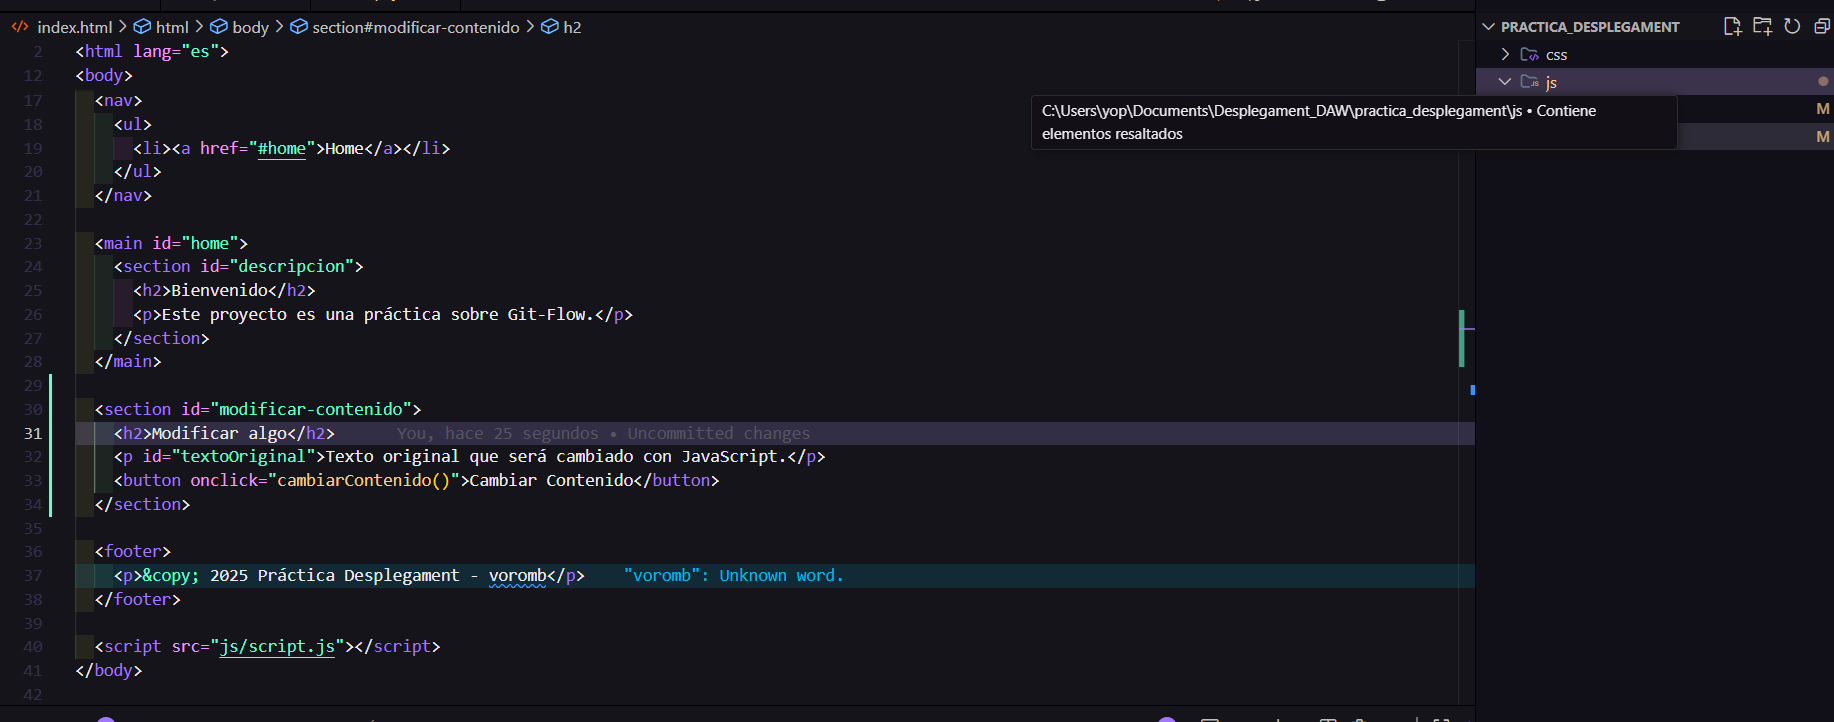1834x722 pixels.
Task: Click the index.html file icon in breadcrumb
Action: [x=20, y=27]
